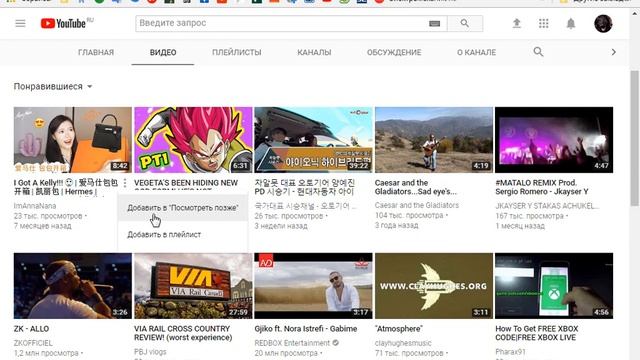Click the page vertical scrollbar thumb
Viewport: 640px width, 360px height.
tap(634, 138)
